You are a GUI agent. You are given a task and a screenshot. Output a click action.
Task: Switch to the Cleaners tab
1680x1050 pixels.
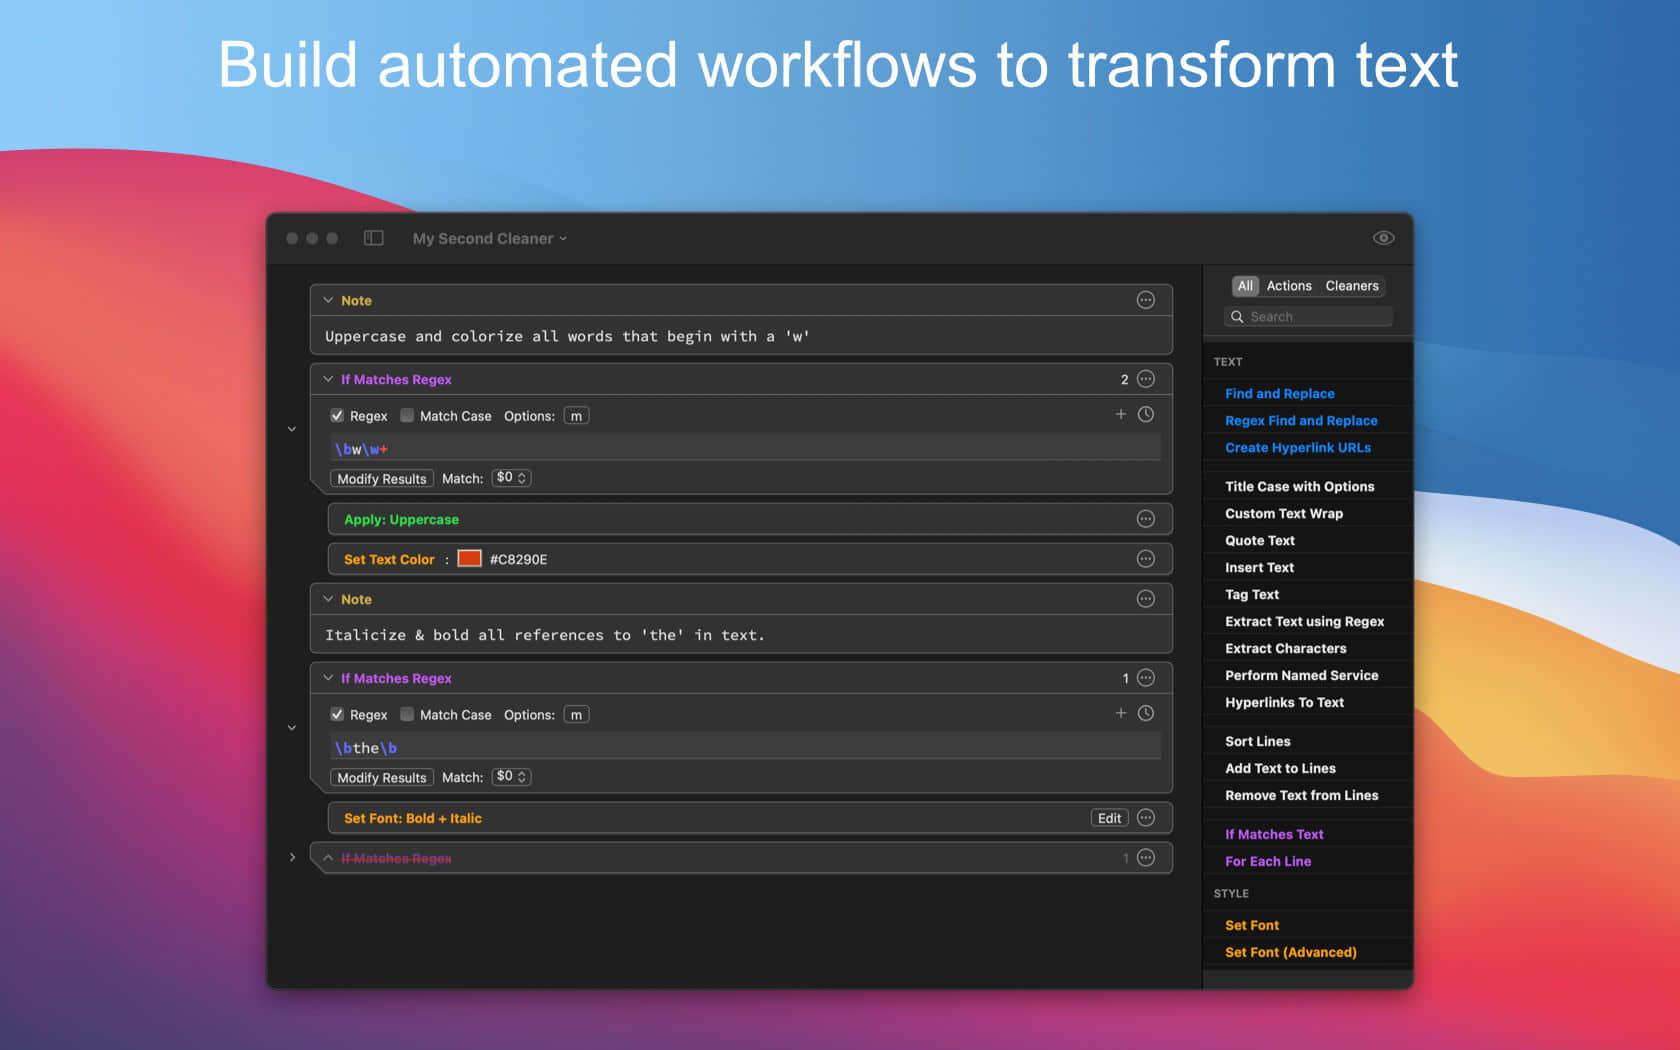1351,286
